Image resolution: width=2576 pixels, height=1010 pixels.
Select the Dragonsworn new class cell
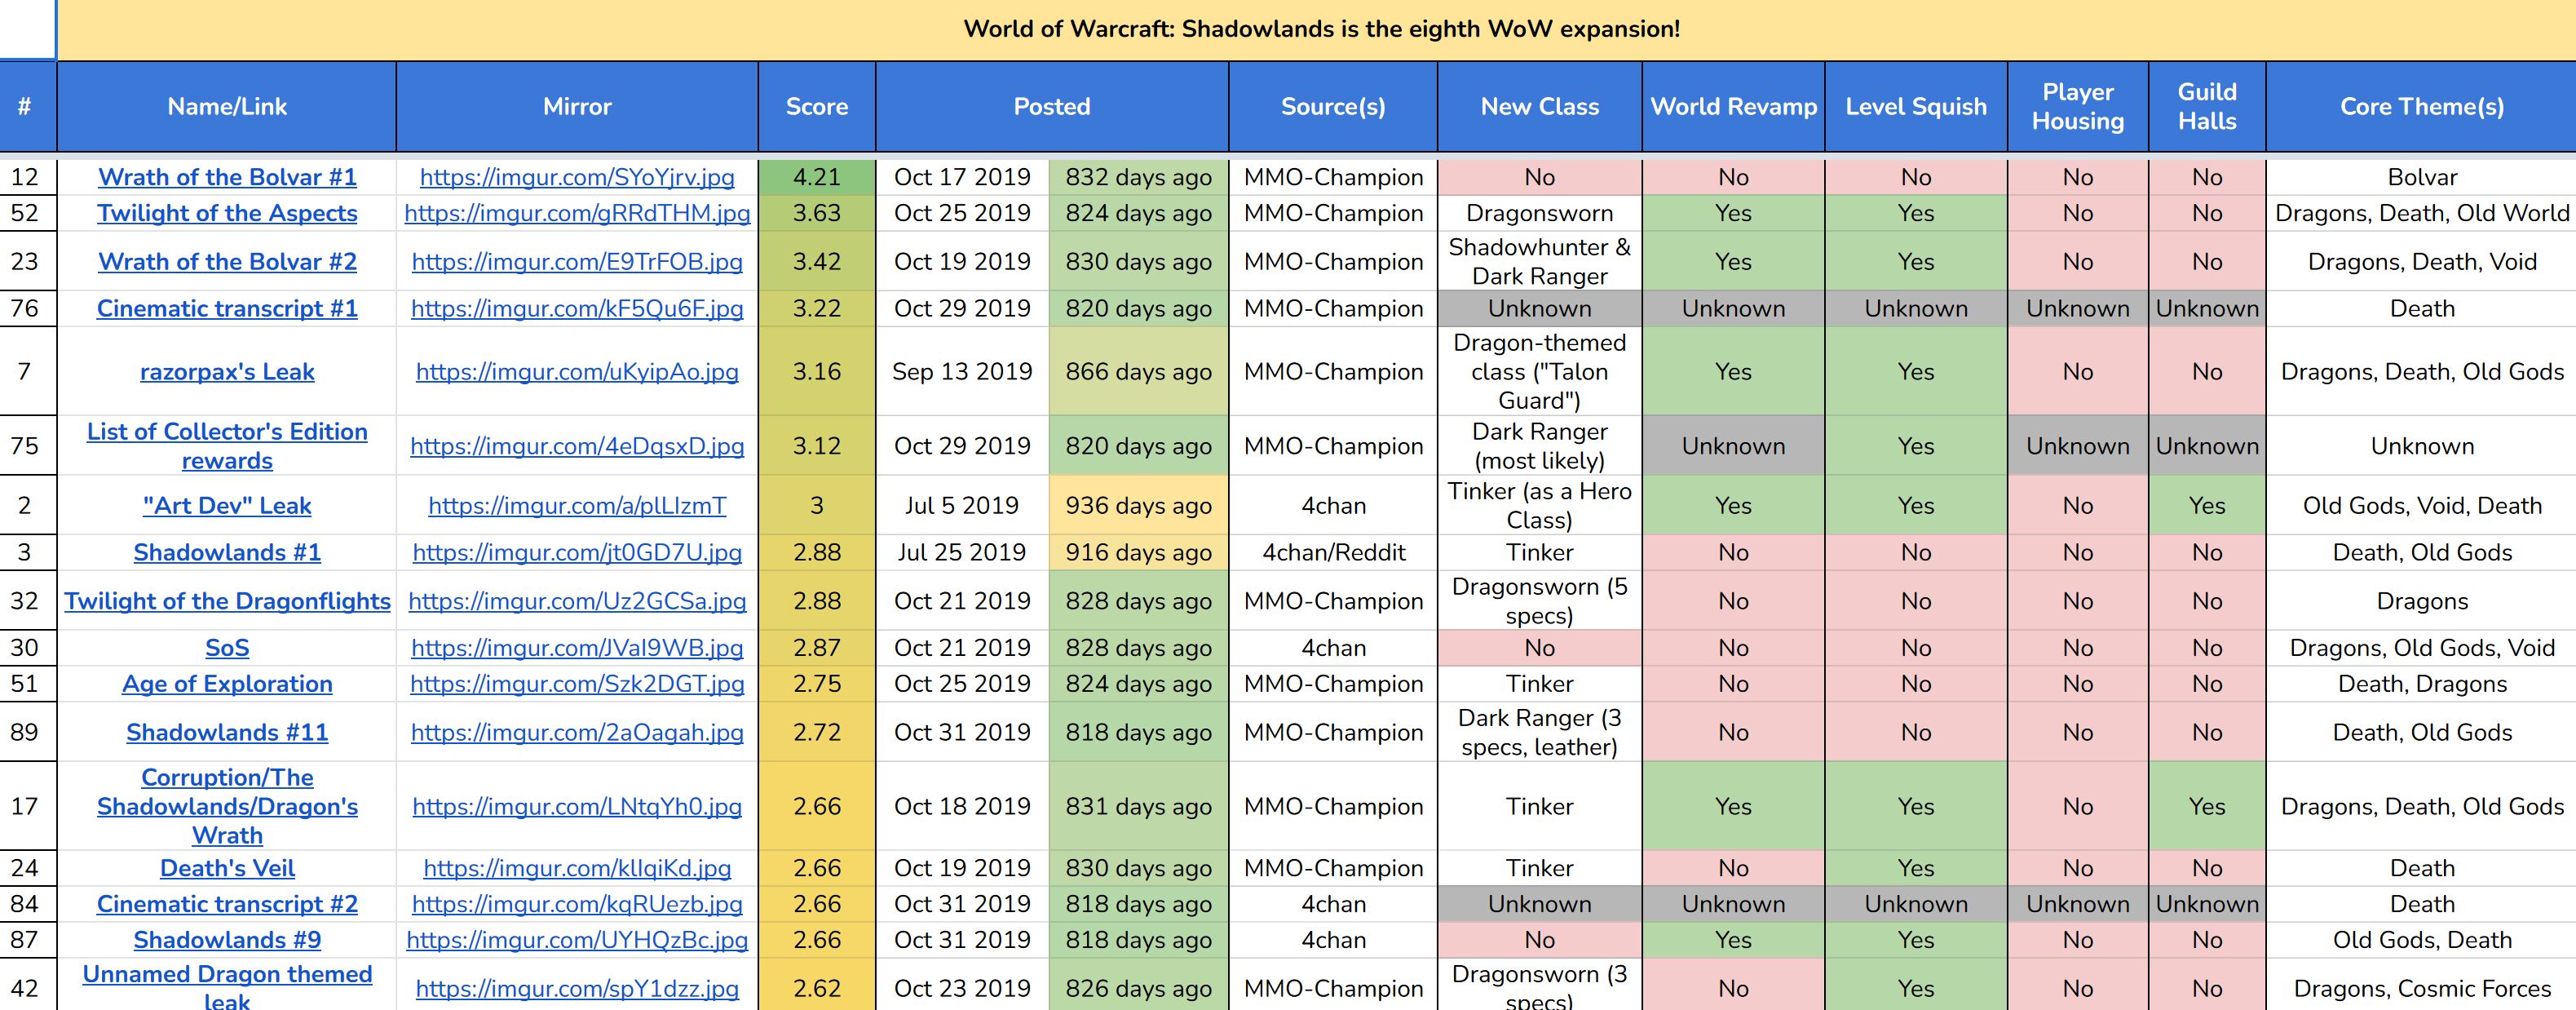(x=1539, y=213)
